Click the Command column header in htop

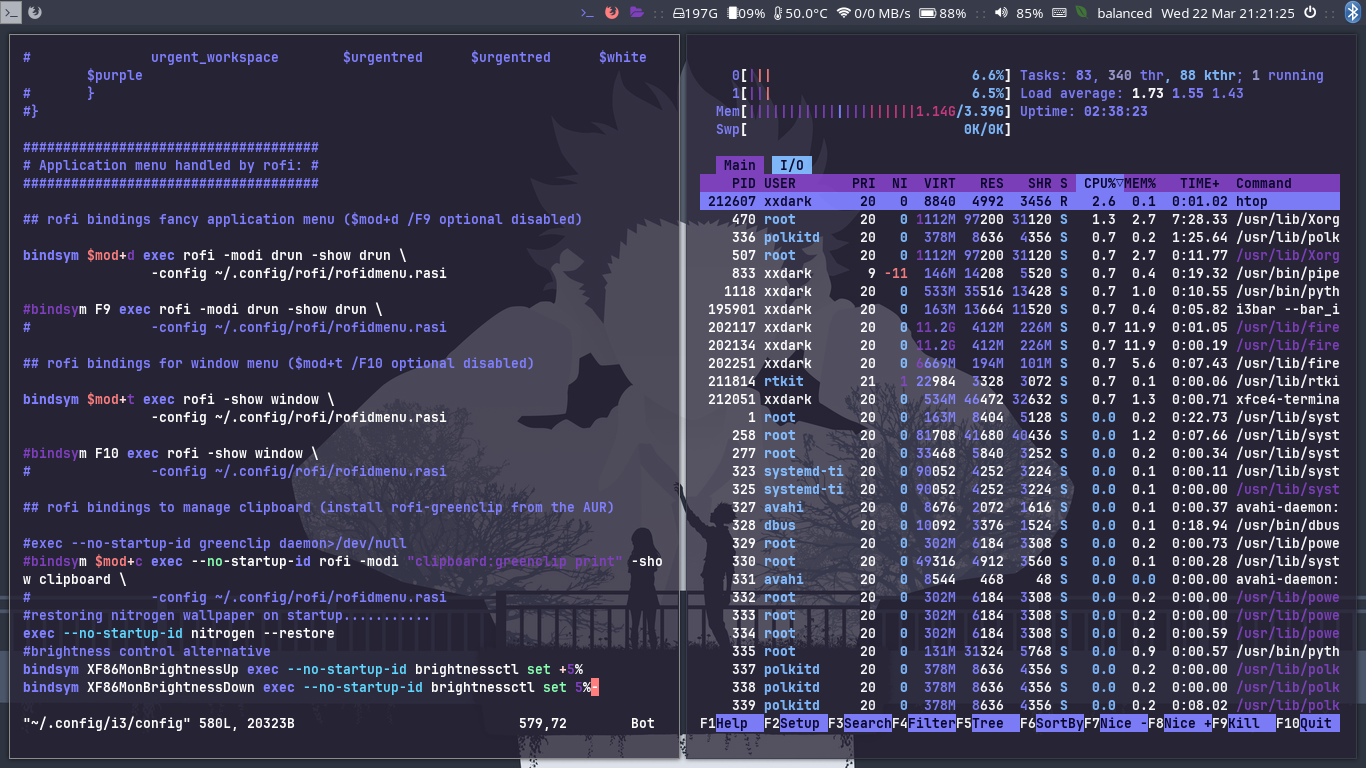click(1264, 183)
